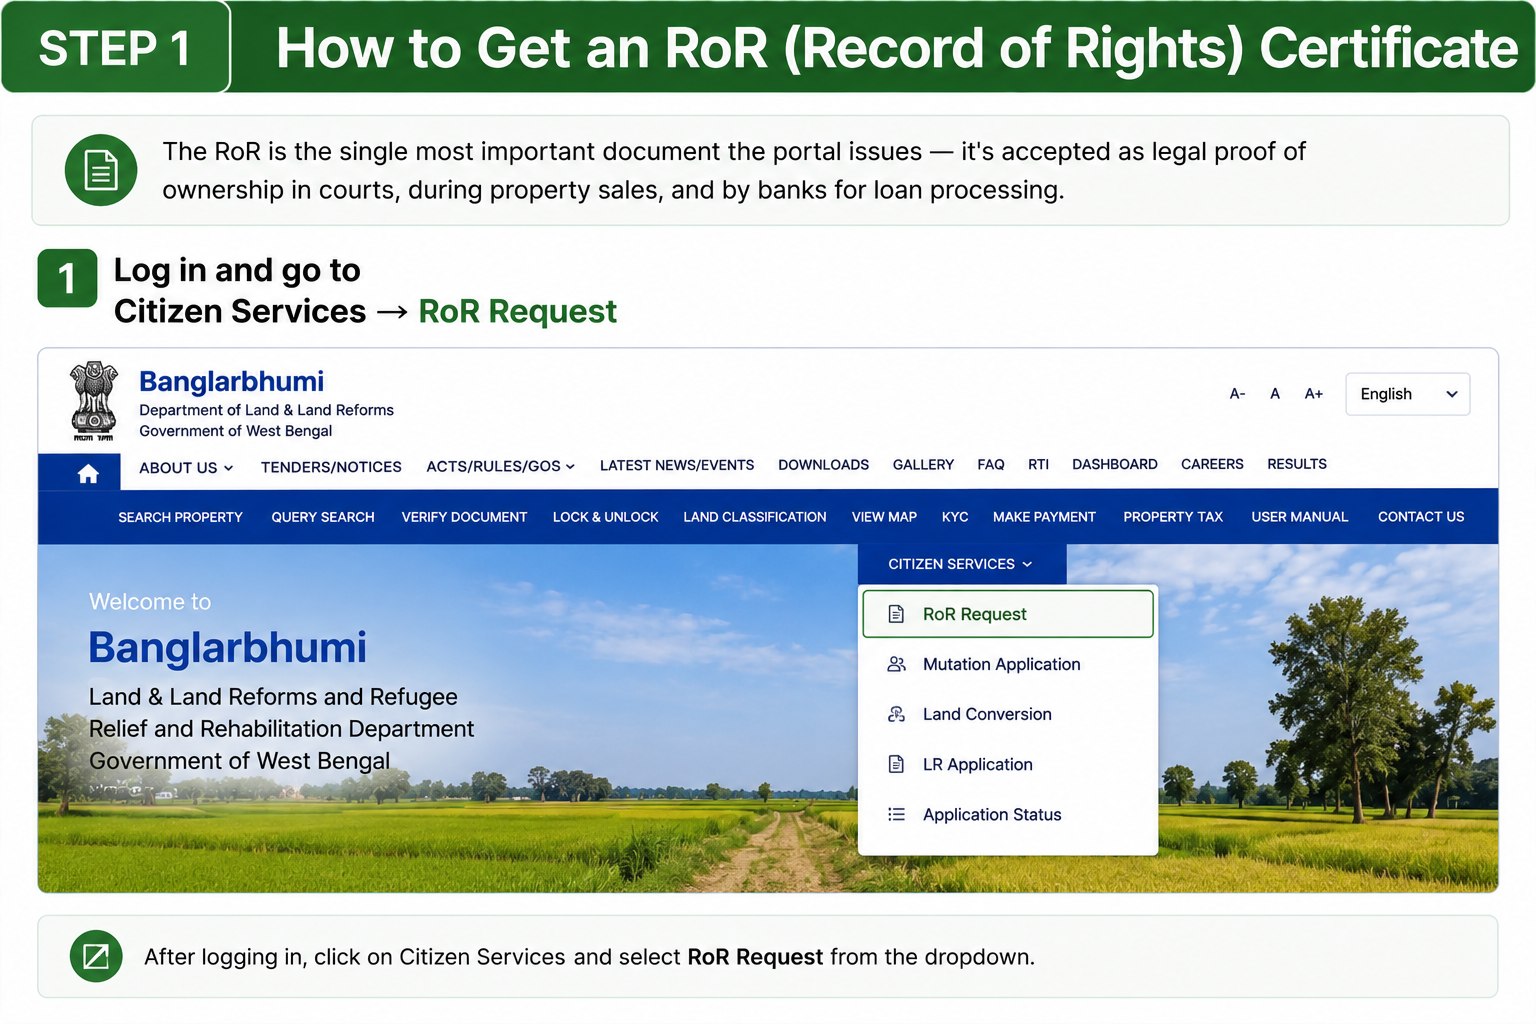Open DOWNLOADS menu item
Image resolution: width=1536 pixels, height=1024 pixels.
(x=823, y=465)
